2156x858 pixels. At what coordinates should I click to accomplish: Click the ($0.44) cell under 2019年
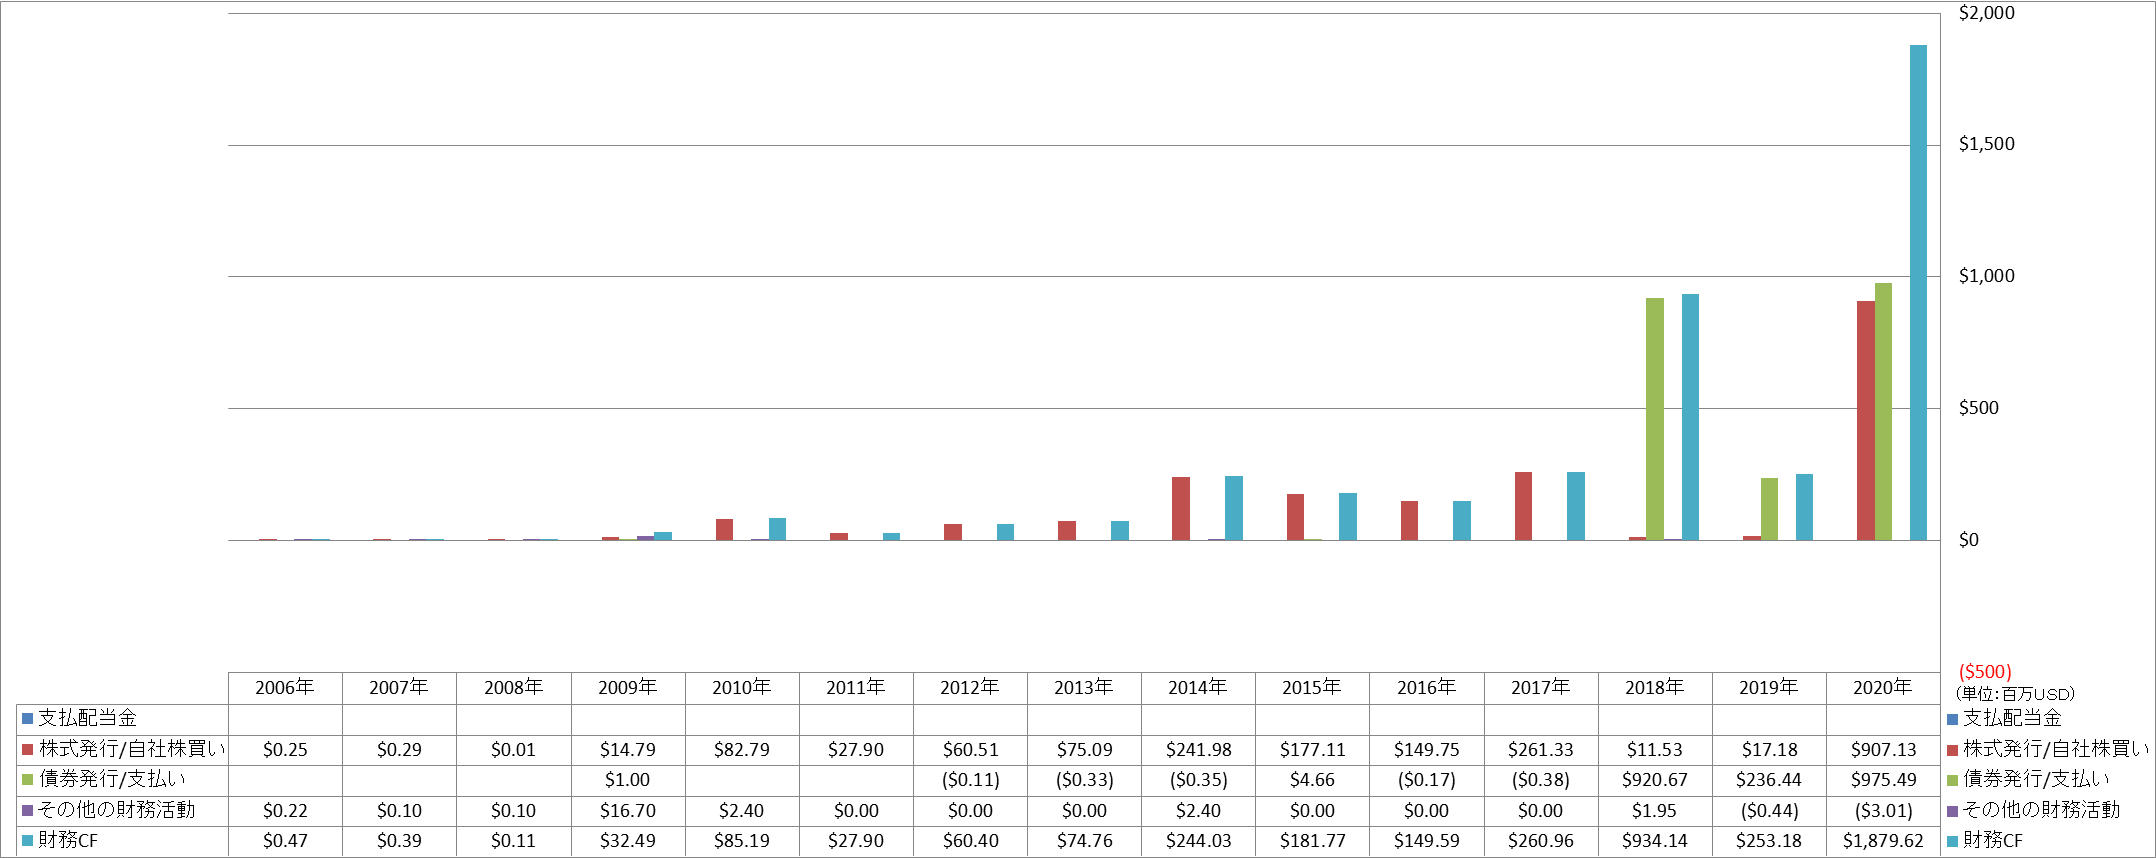click(x=1769, y=811)
